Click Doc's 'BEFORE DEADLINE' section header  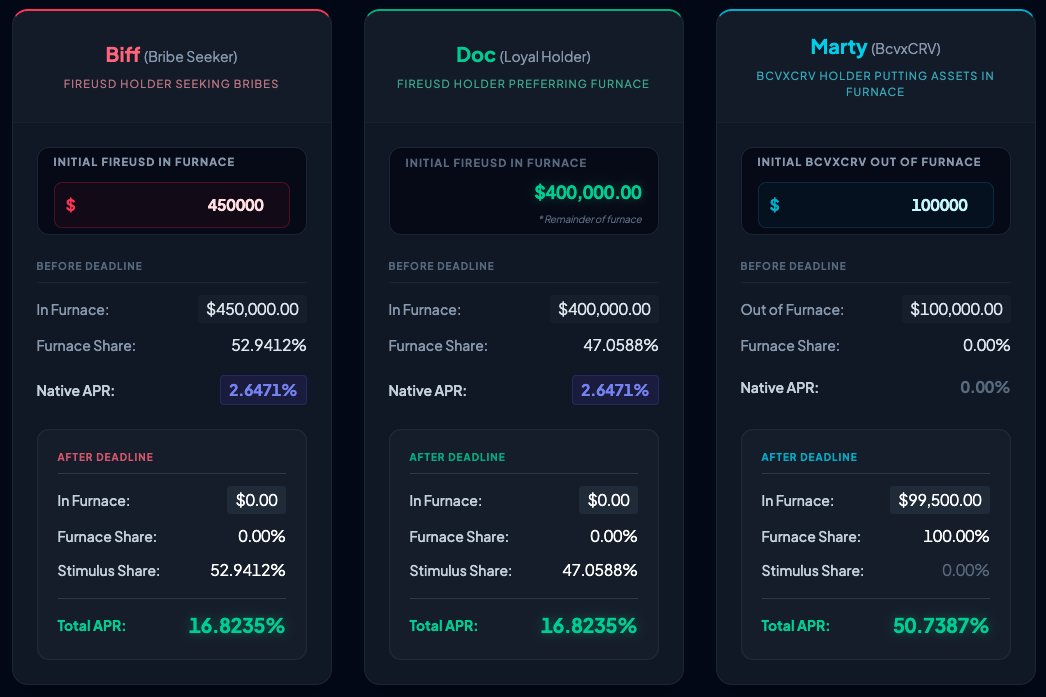point(441,266)
